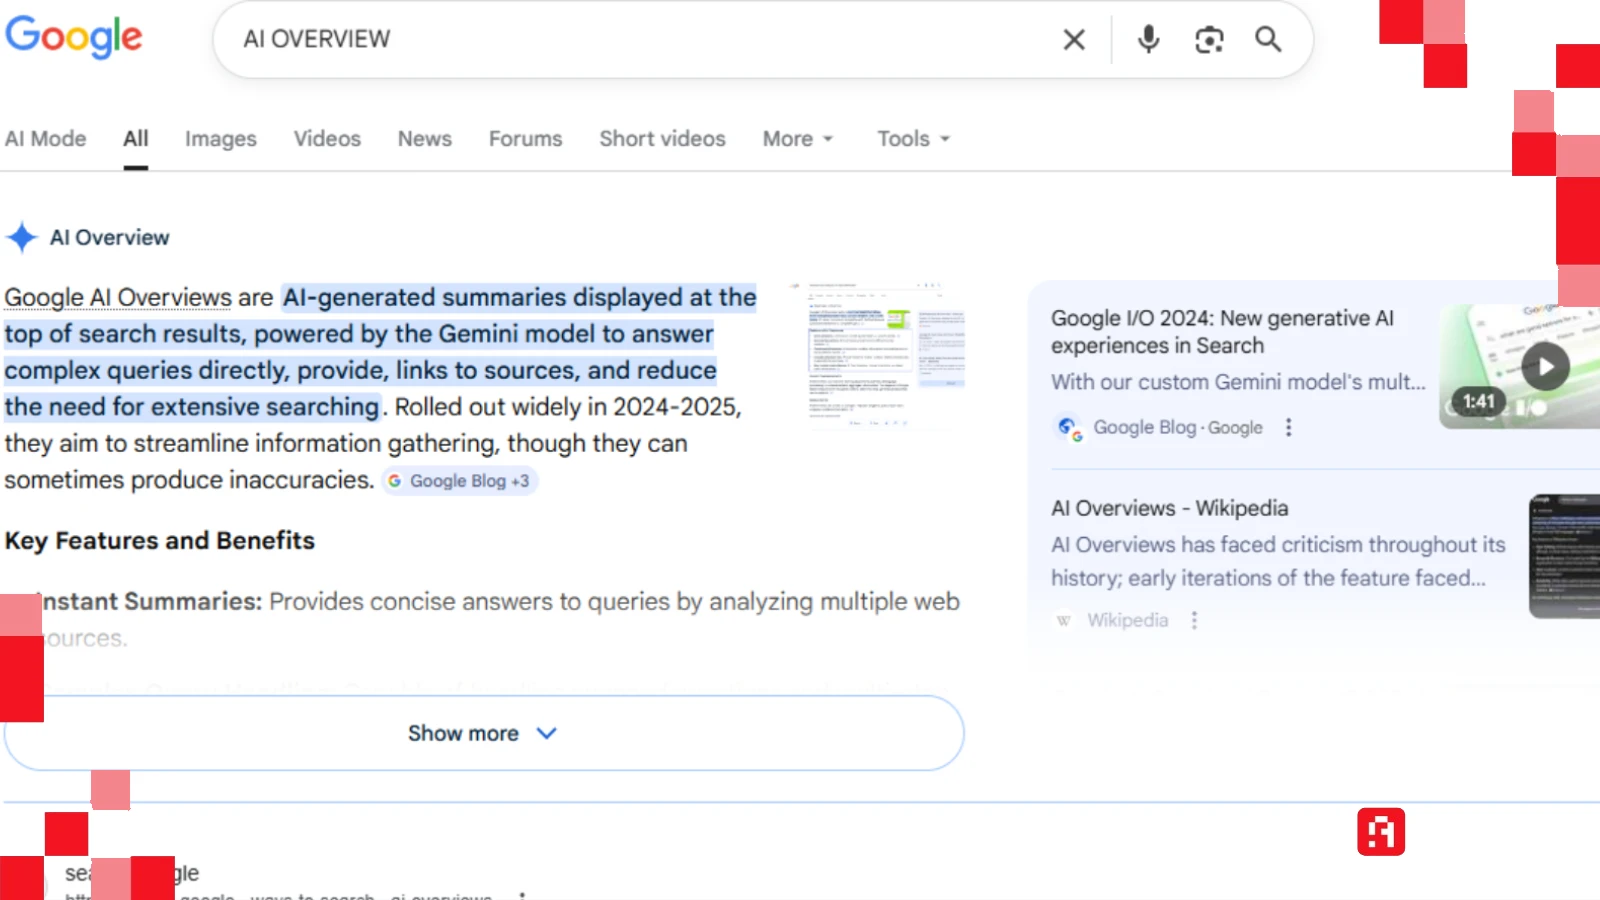
Task: Open Google I/O 2024 generative AI article
Action: point(1221,332)
